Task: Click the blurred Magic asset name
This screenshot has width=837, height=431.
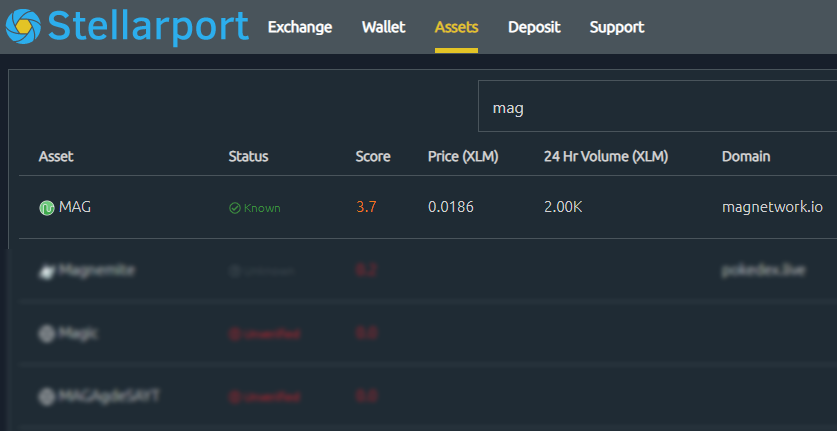Action: point(78,333)
